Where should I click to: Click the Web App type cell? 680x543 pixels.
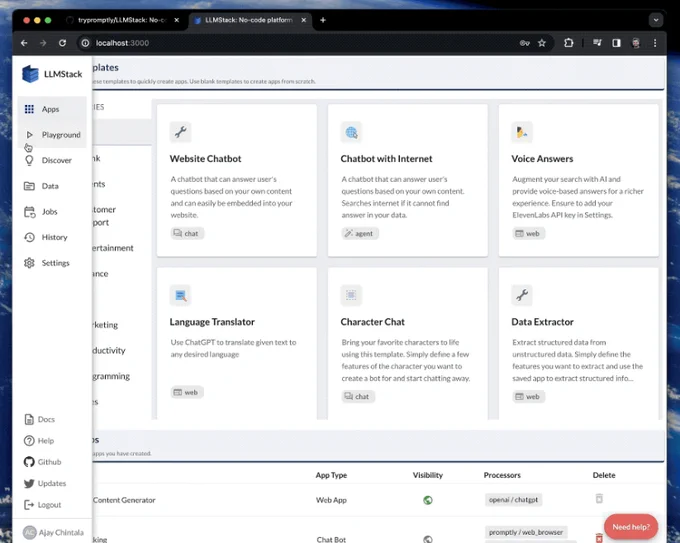331,500
